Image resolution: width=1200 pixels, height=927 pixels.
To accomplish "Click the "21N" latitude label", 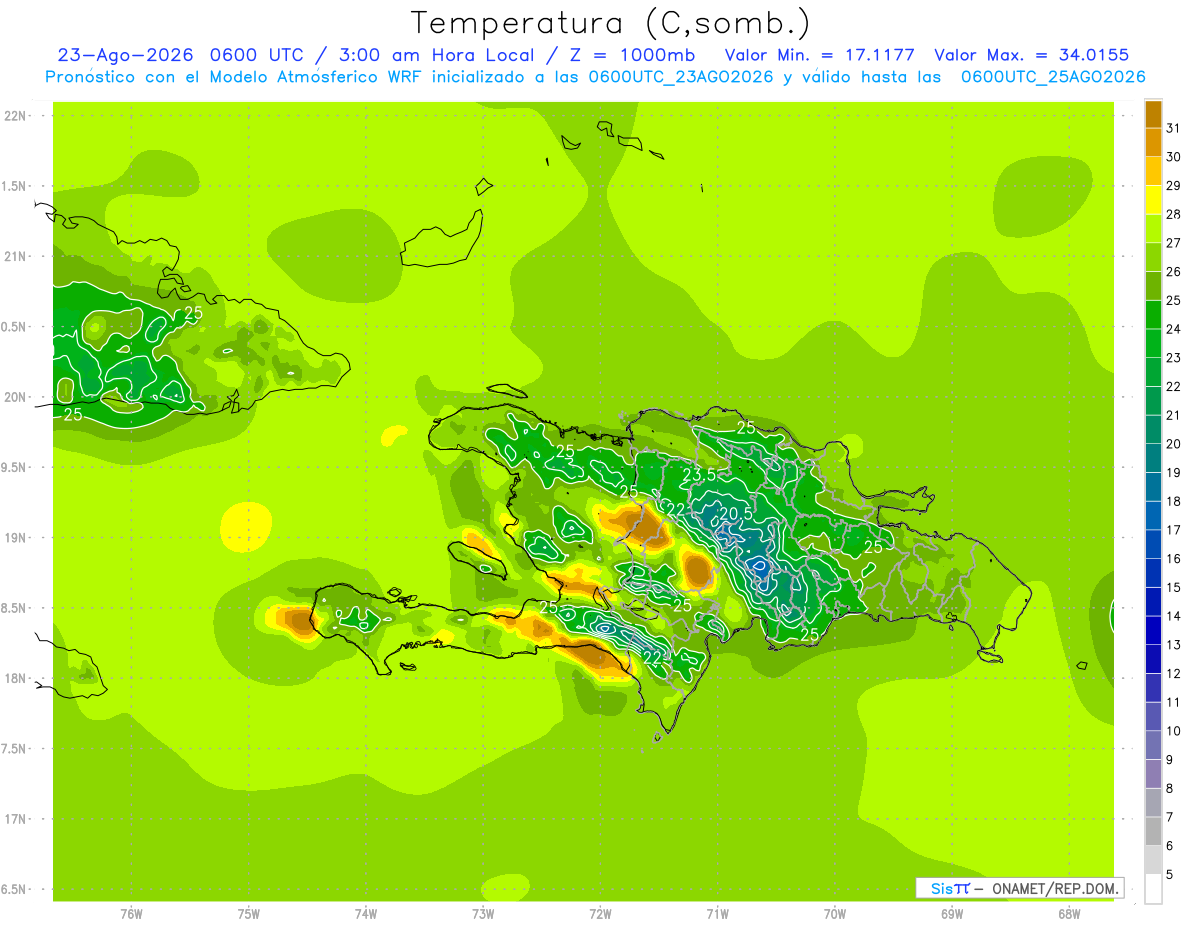I will coord(16,257).
